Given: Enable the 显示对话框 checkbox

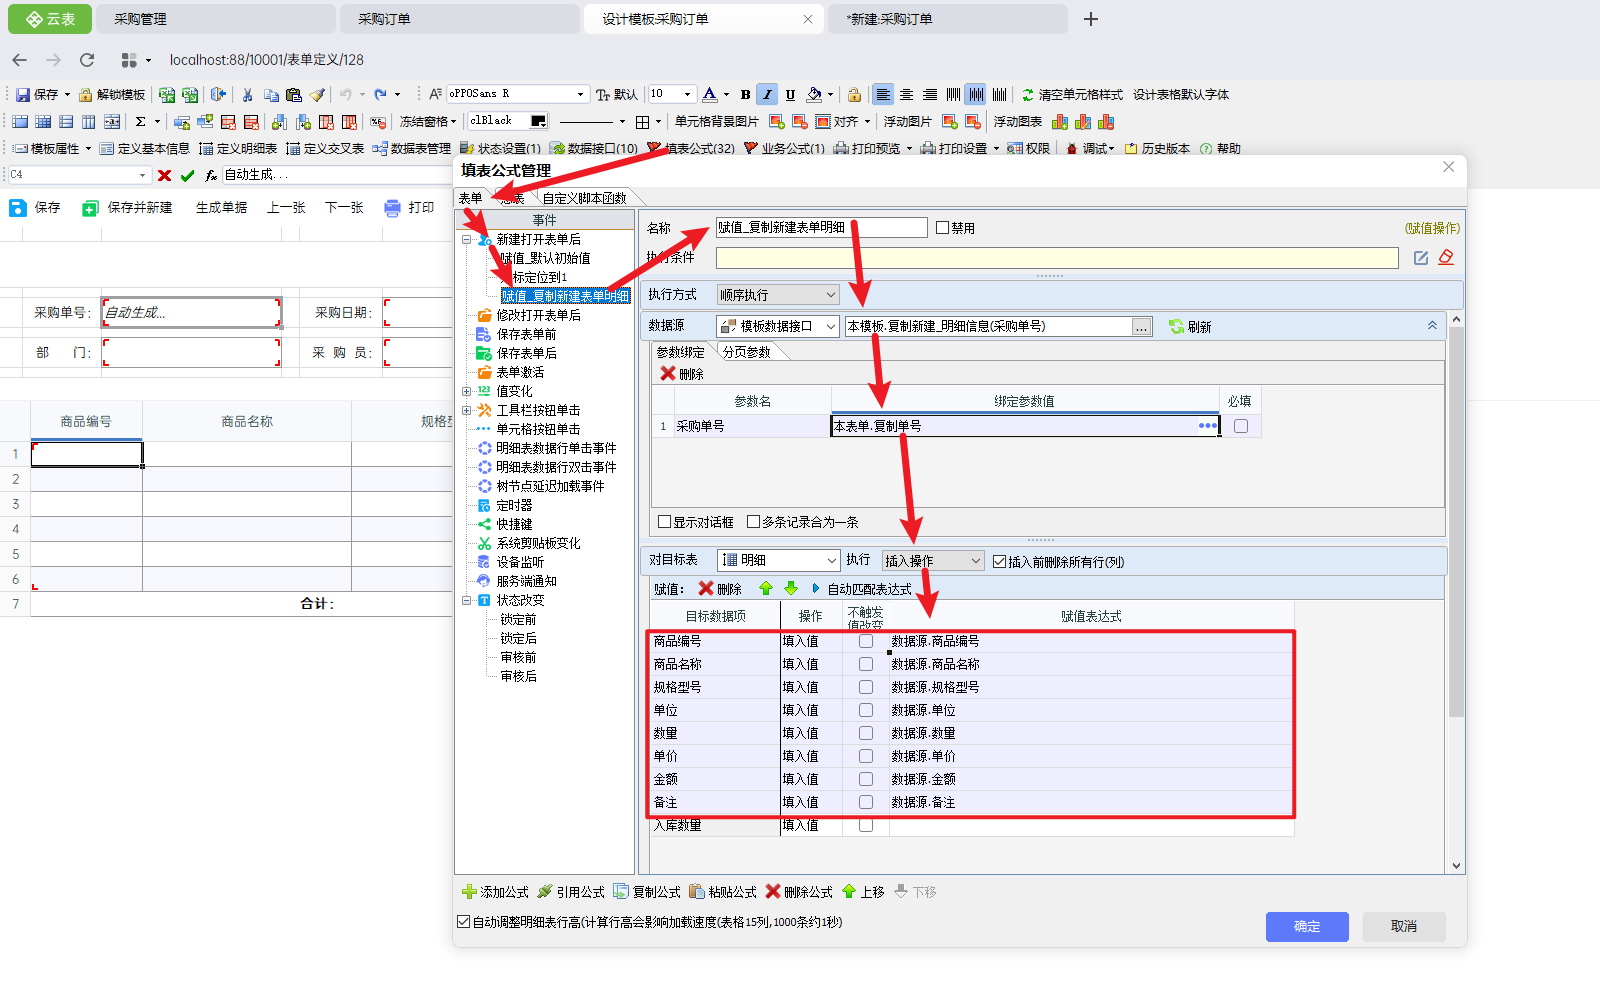Looking at the screenshot, I should (x=664, y=522).
